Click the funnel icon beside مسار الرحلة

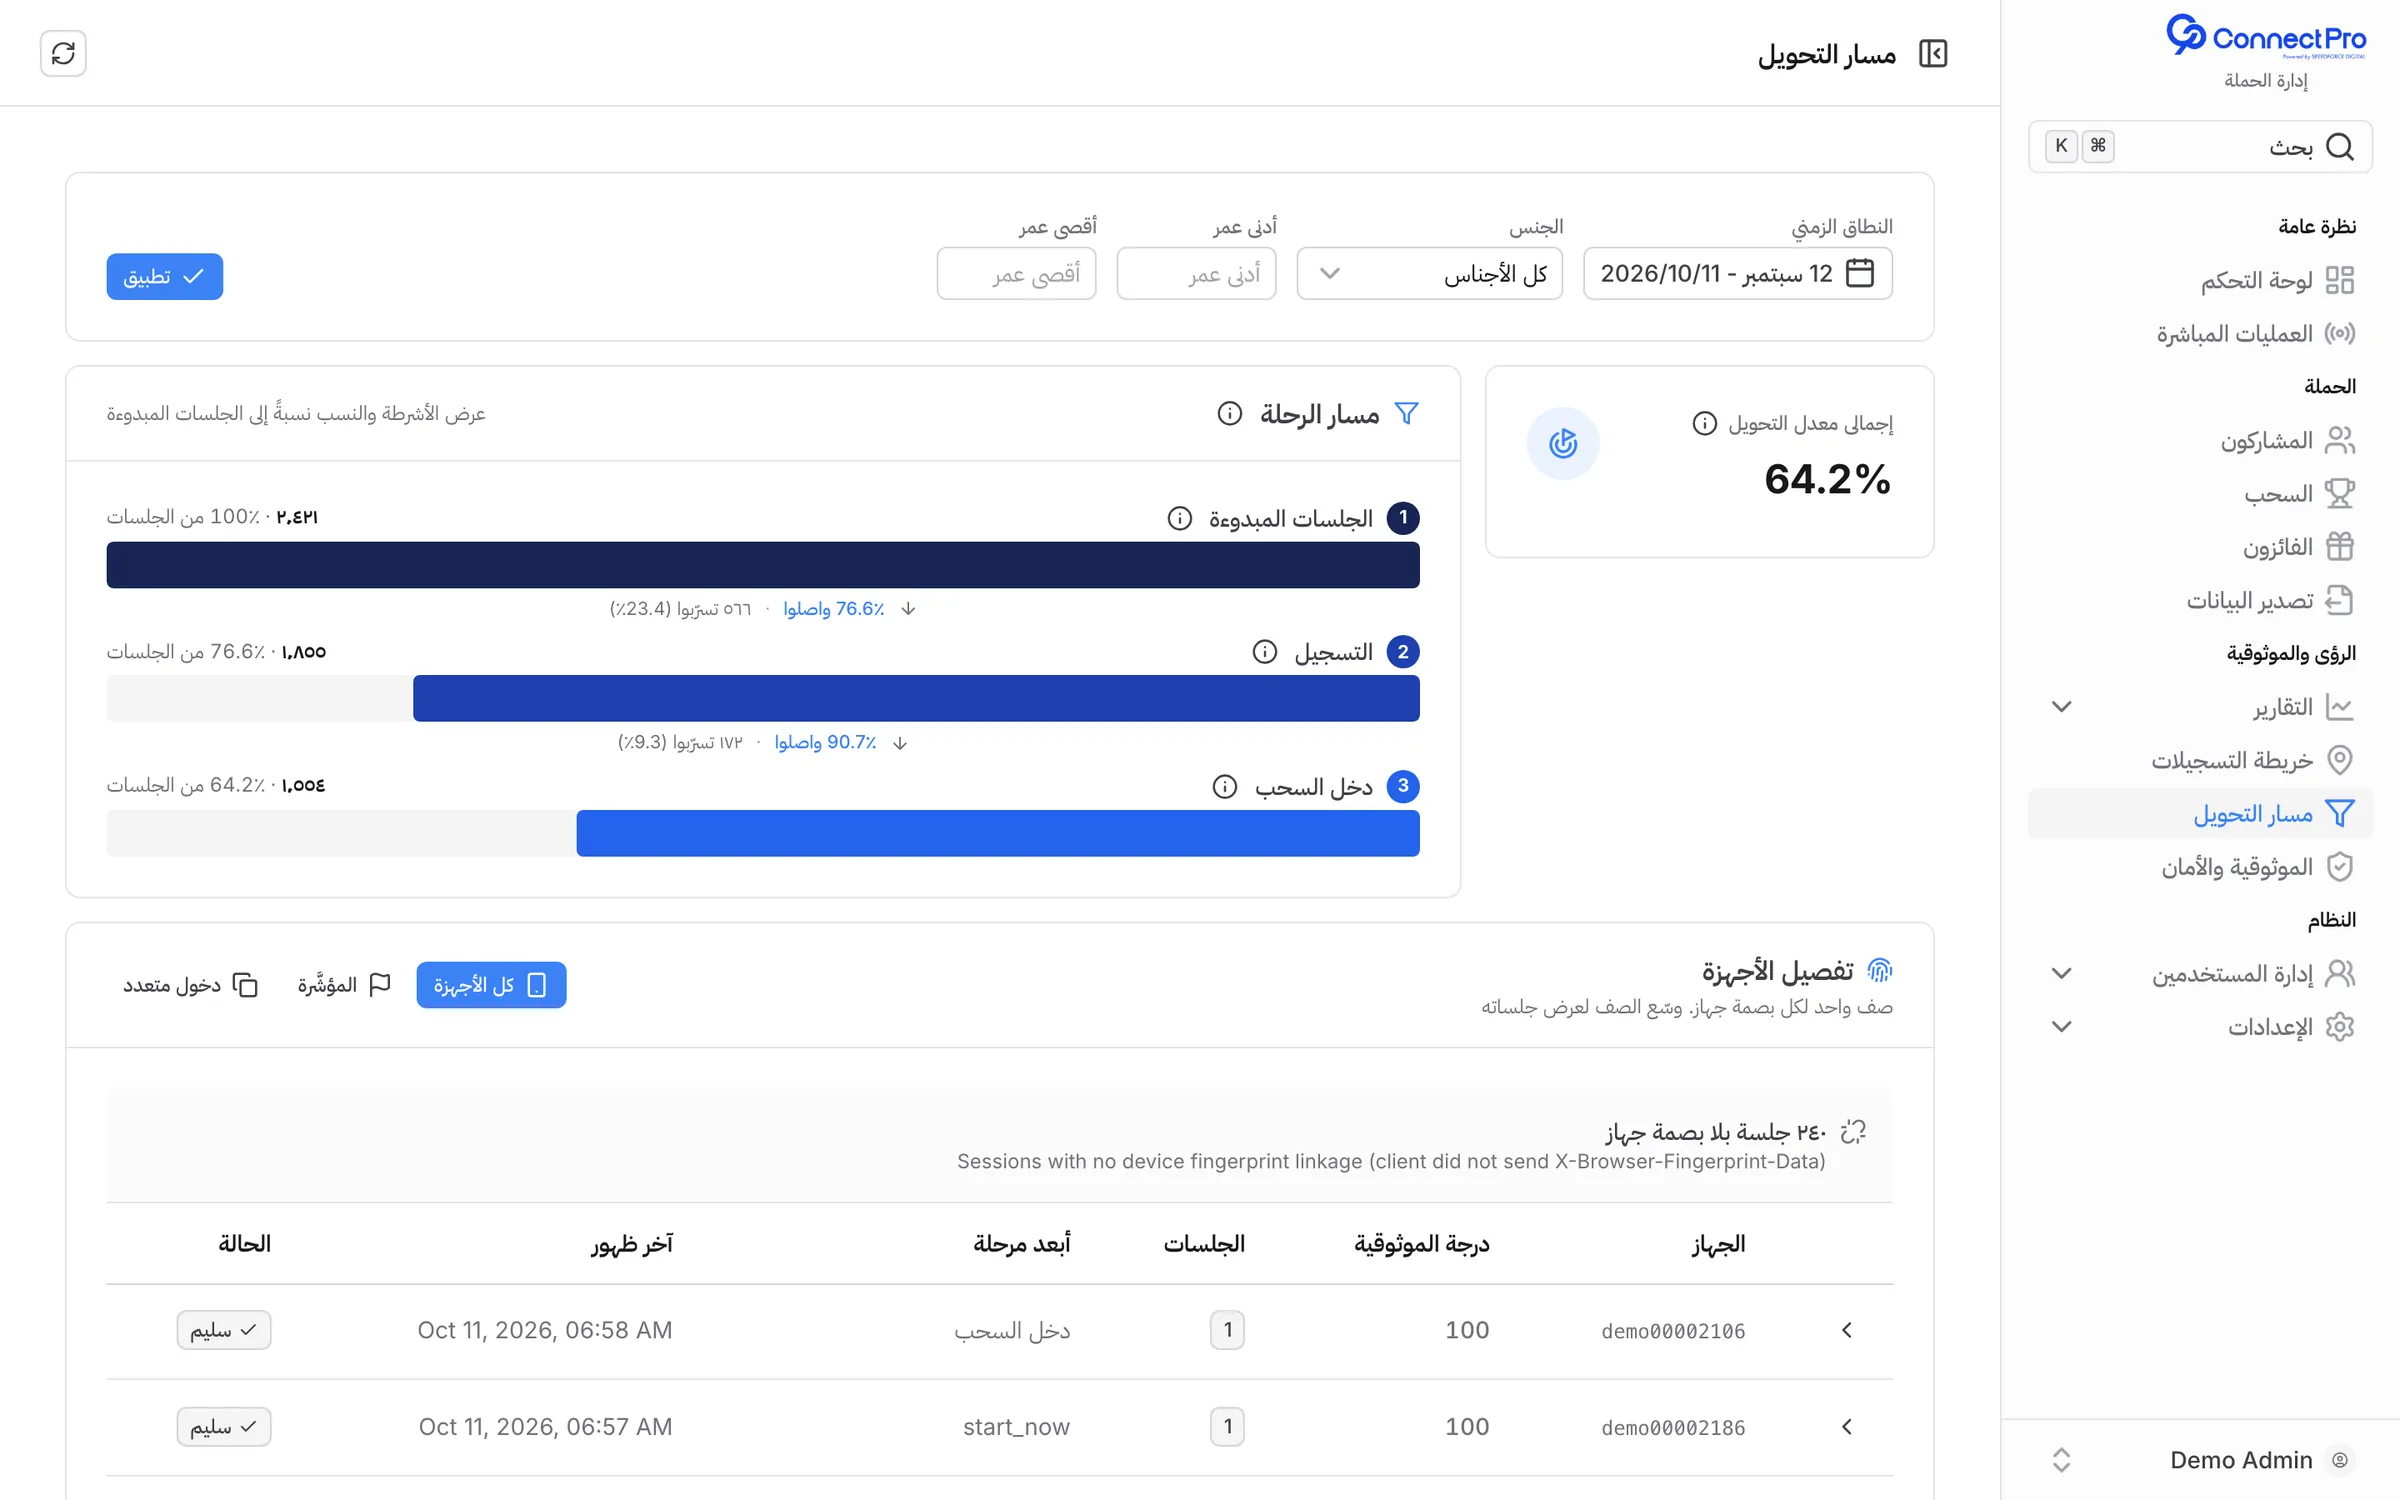(1406, 413)
